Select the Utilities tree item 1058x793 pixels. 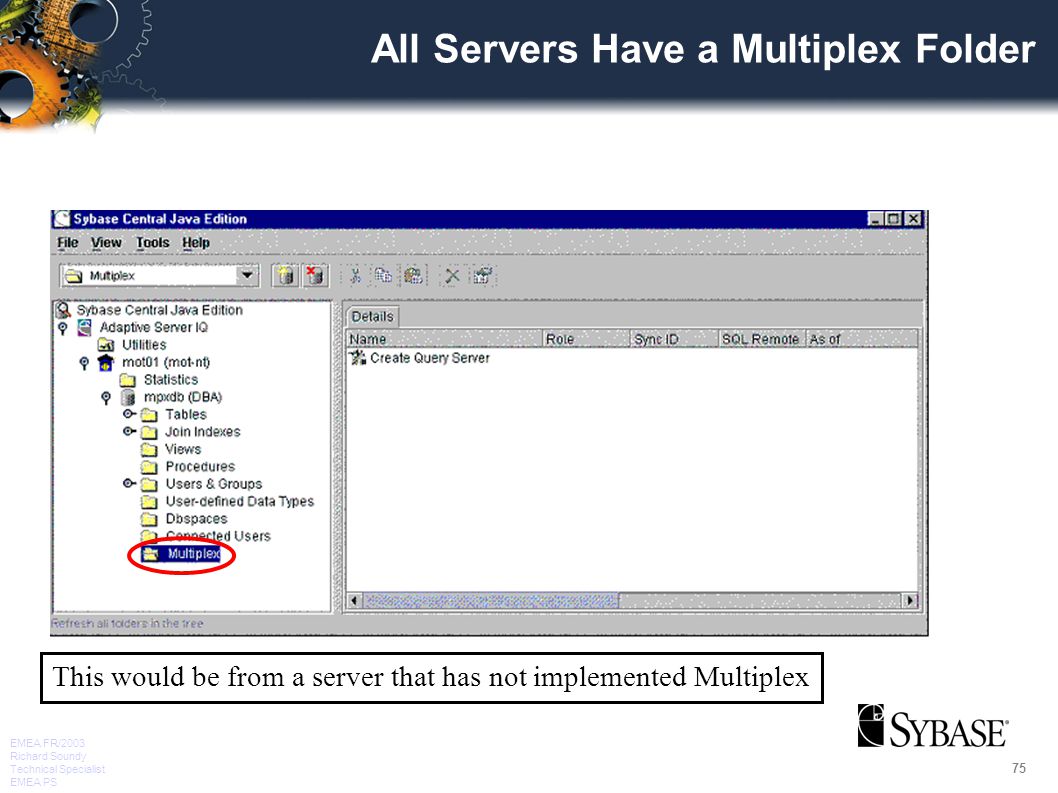coord(144,345)
